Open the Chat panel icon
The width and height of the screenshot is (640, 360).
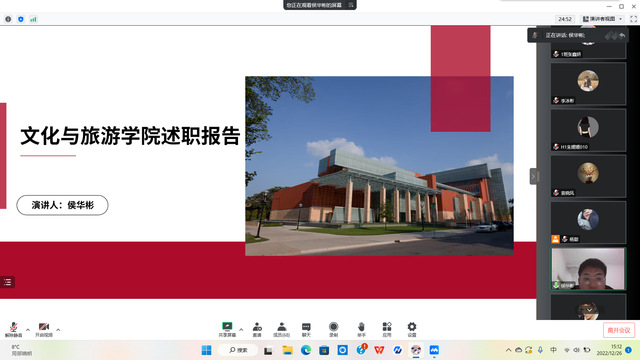[x=306, y=329]
